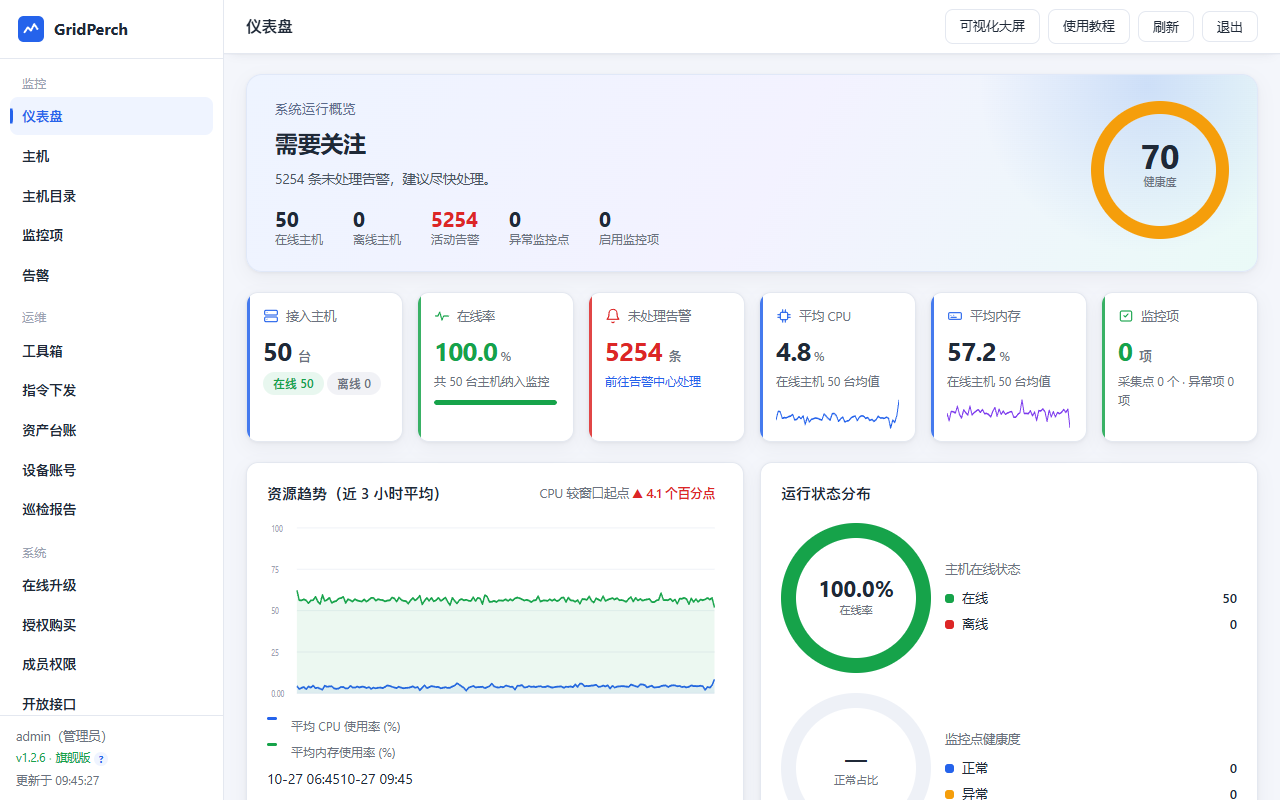
Task: Click the green 在线 legend dot
Action: (x=950, y=599)
